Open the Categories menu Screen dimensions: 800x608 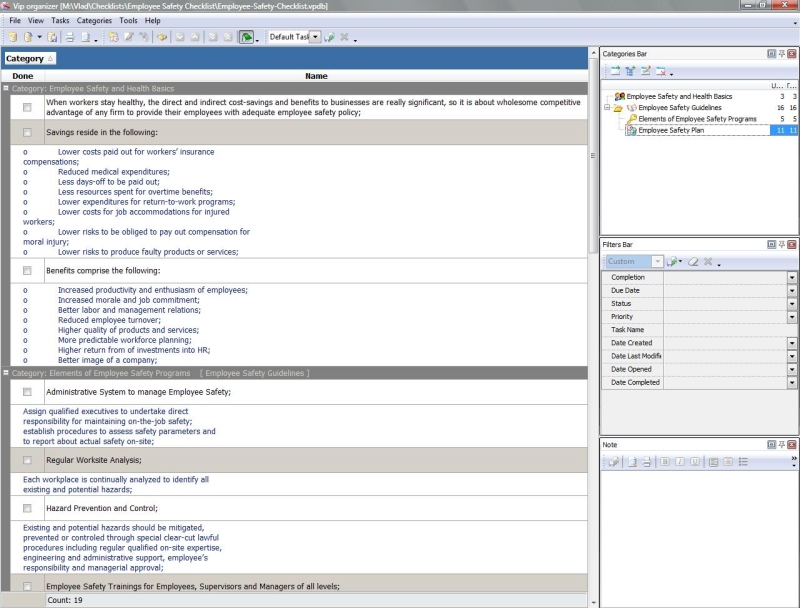(94, 20)
